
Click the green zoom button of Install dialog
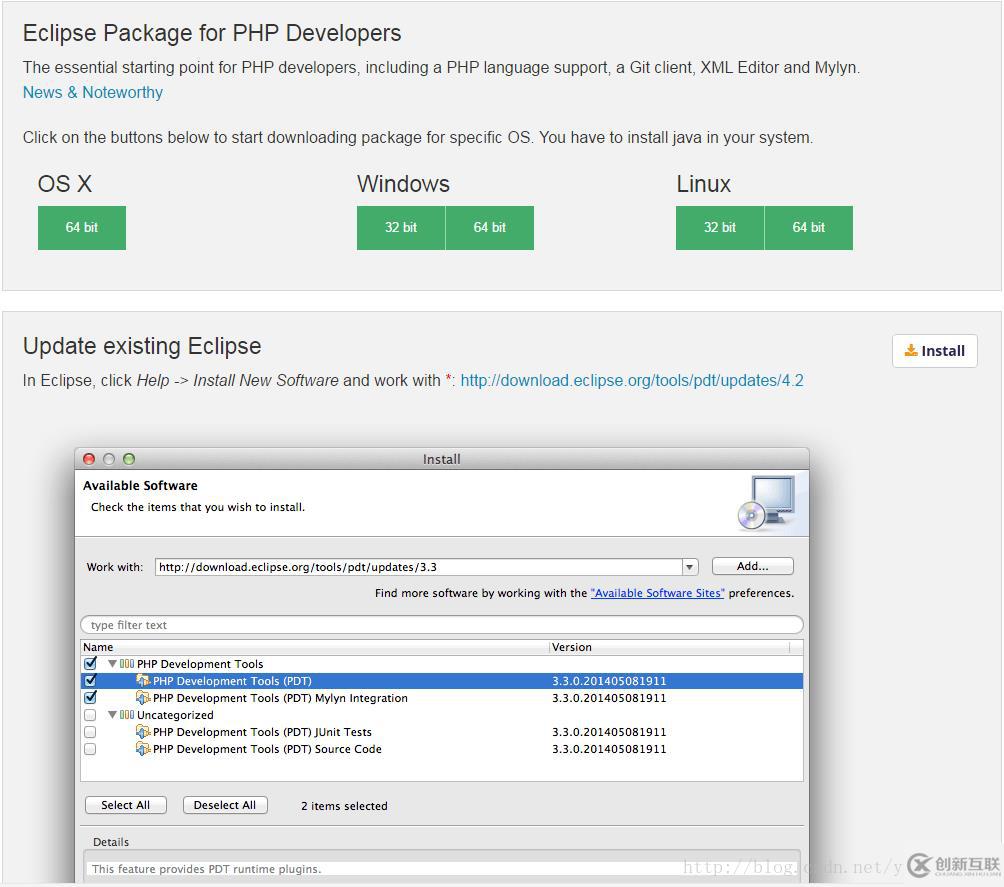tap(129, 459)
